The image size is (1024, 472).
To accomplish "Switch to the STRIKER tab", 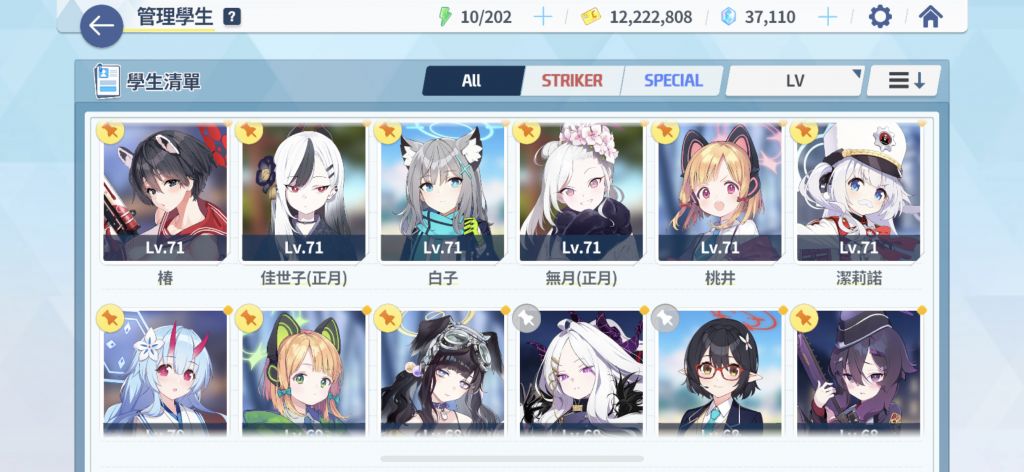I will click(x=572, y=81).
